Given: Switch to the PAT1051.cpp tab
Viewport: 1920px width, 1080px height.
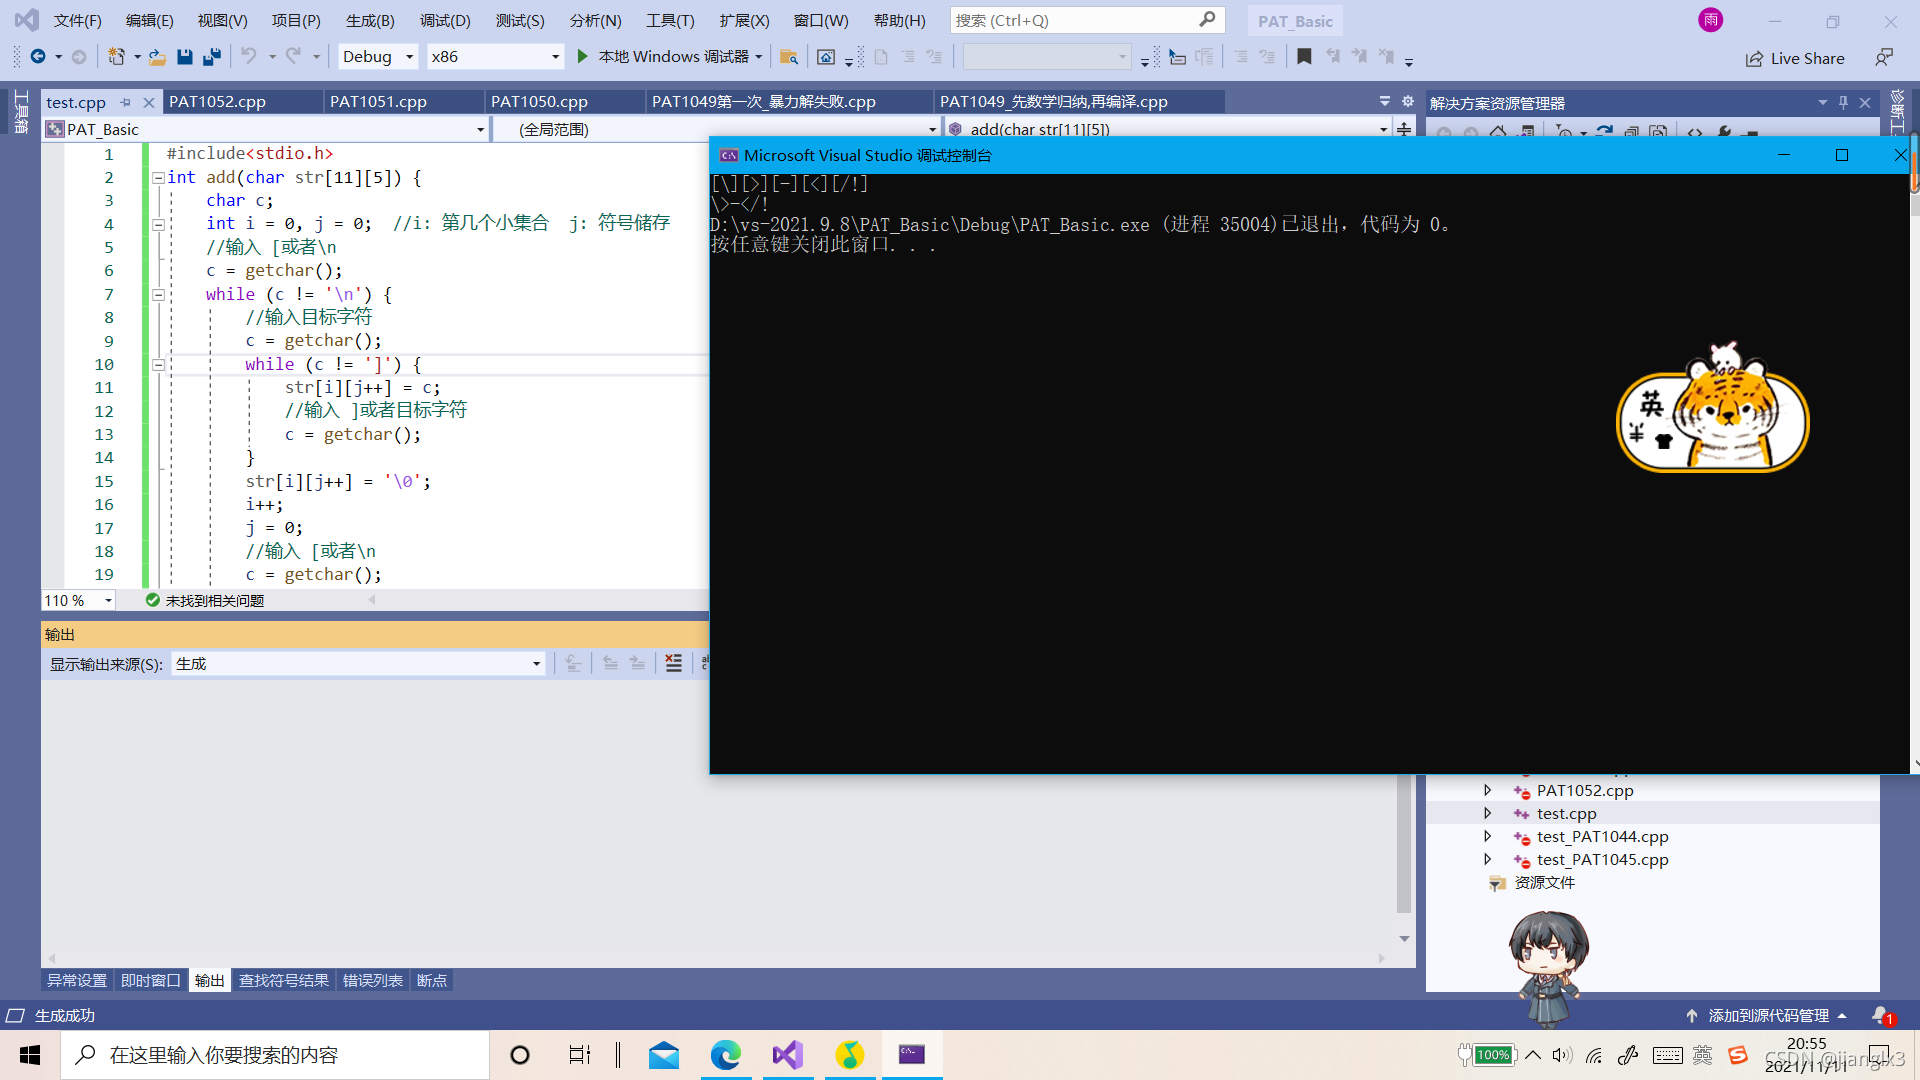Looking at the screenshot, I should 378,102.
